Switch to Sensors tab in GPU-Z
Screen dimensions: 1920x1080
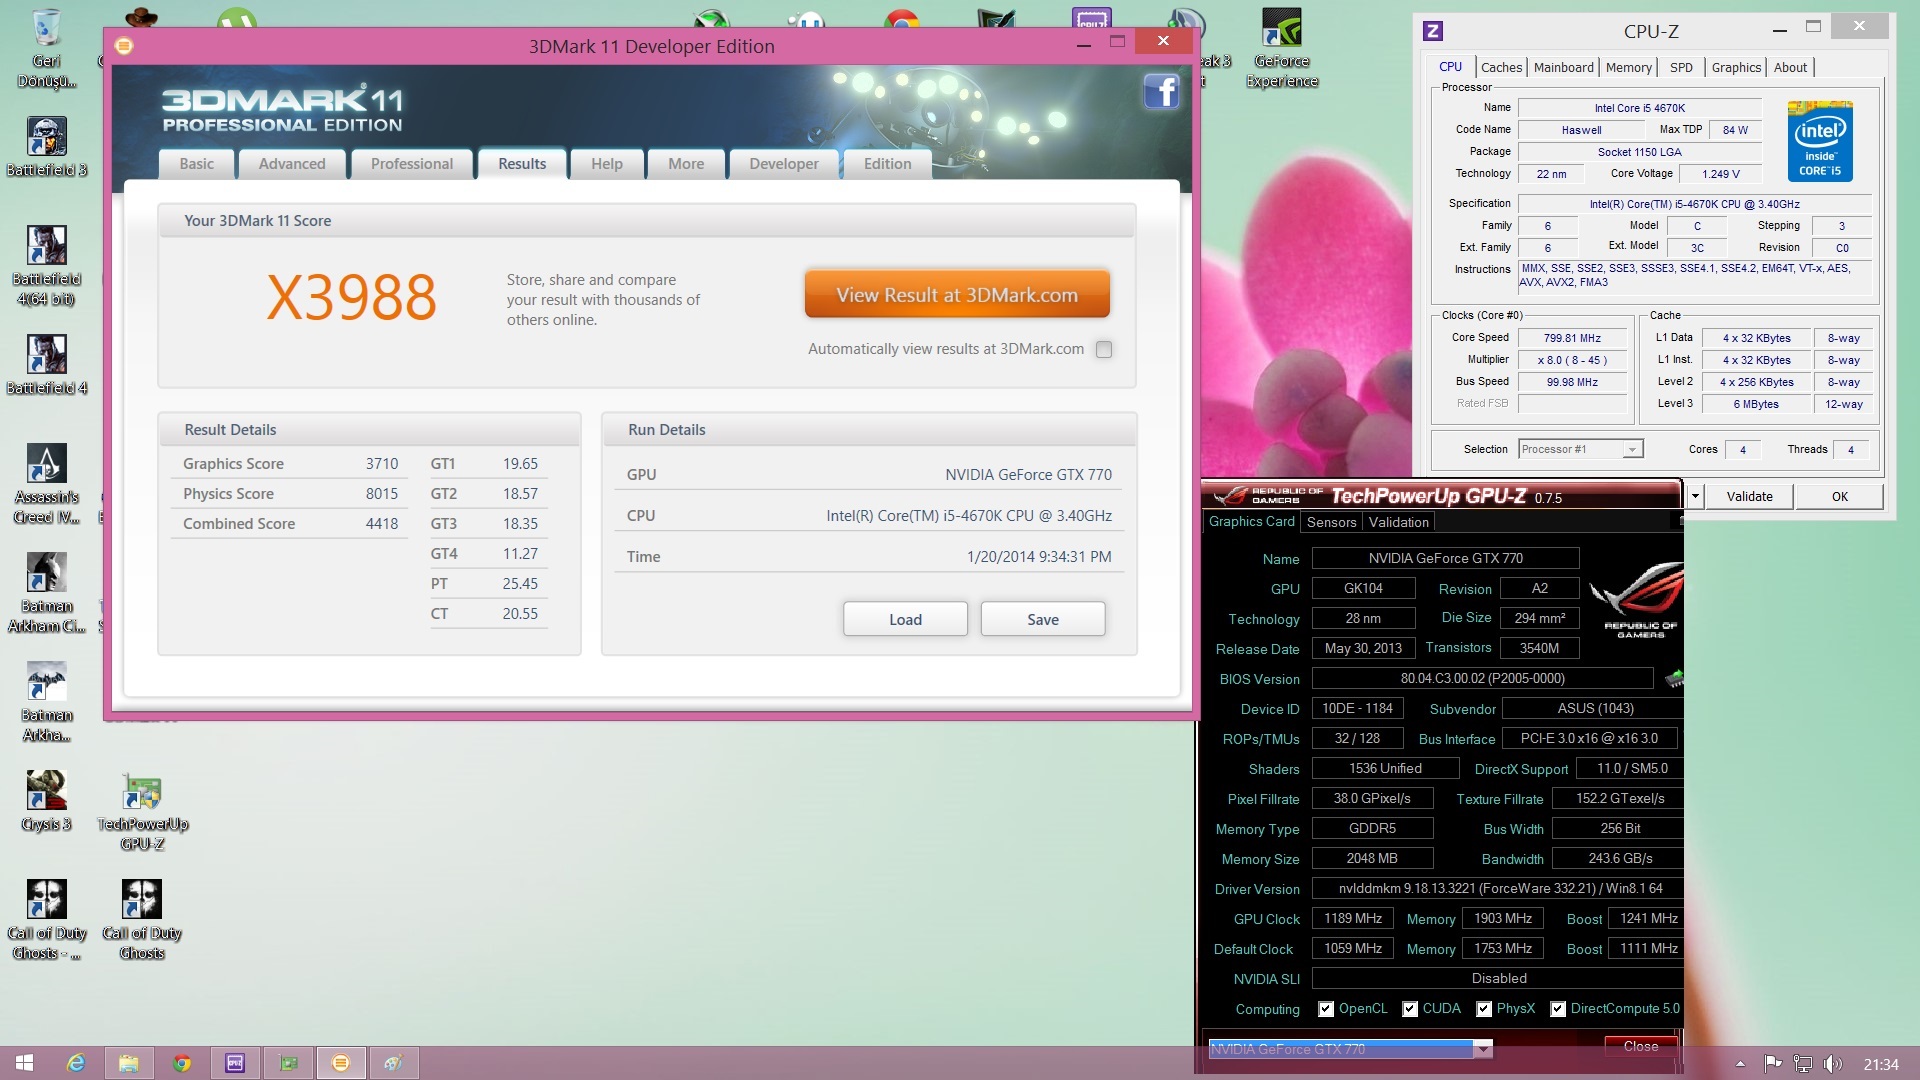pyautogui.click(x=1331, y=522)
